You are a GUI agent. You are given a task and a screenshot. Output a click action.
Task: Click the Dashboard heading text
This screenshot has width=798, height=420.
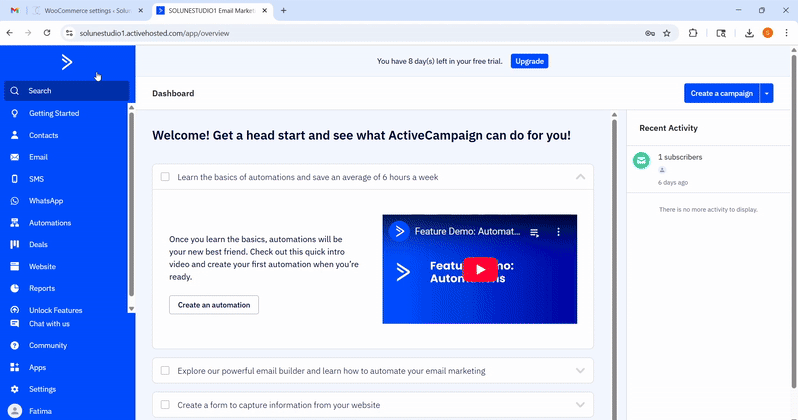tap(173, 93)
